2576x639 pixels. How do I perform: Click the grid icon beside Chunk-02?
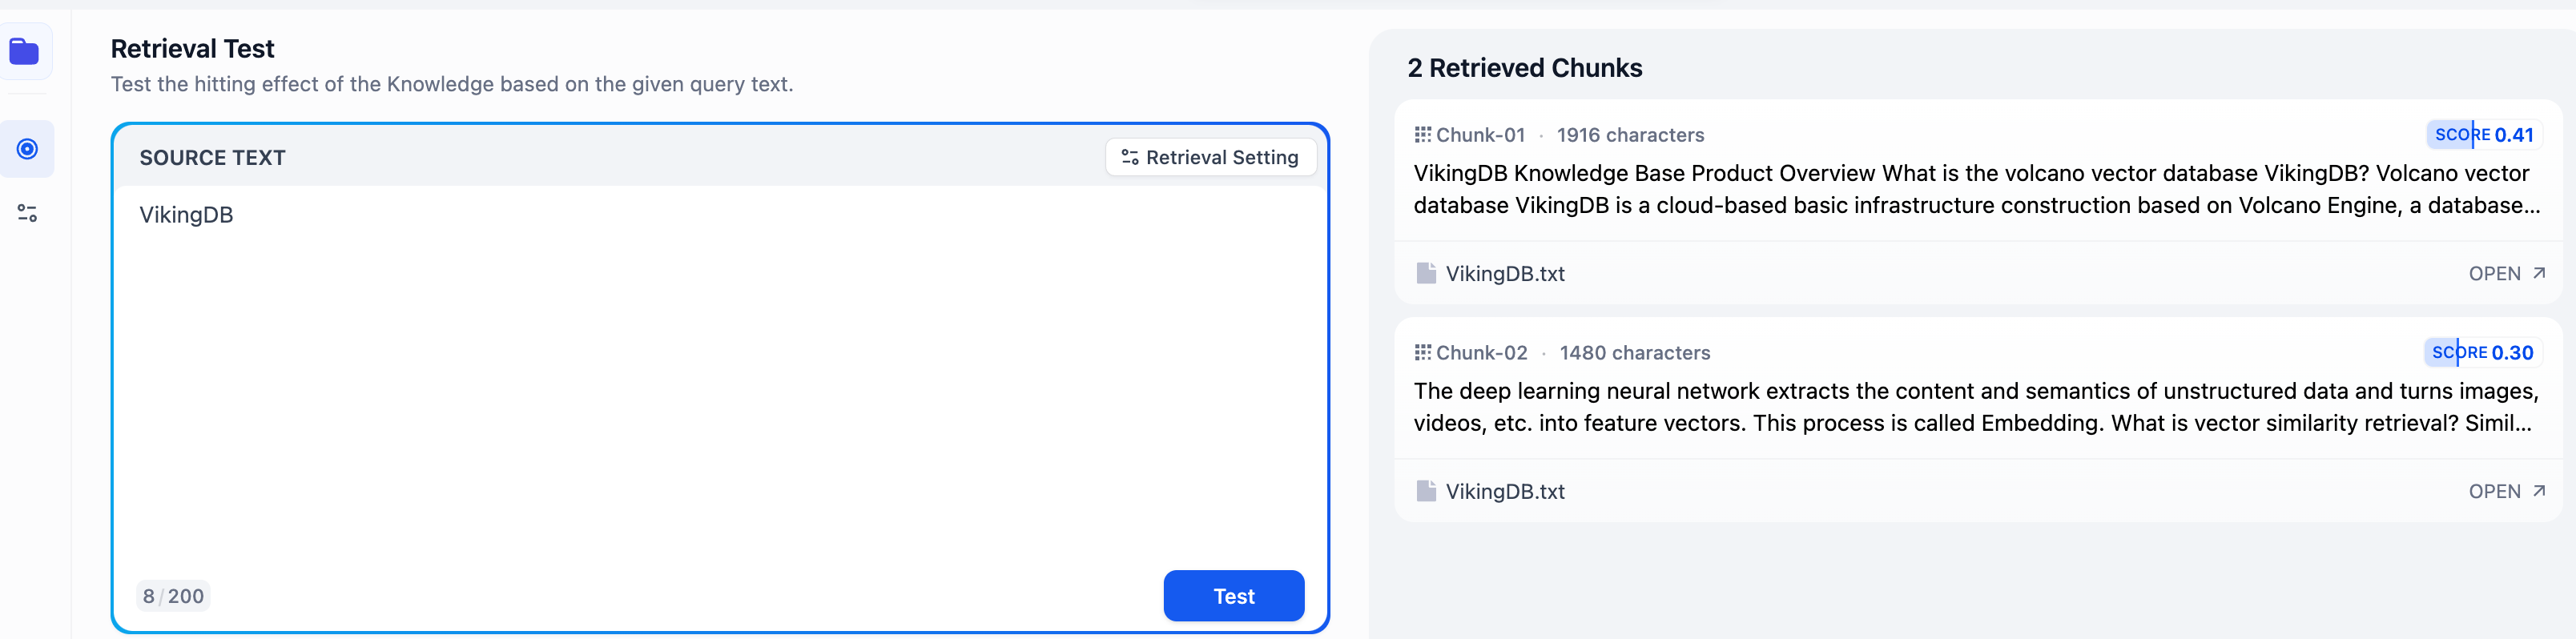click(x=1422, y=353)
